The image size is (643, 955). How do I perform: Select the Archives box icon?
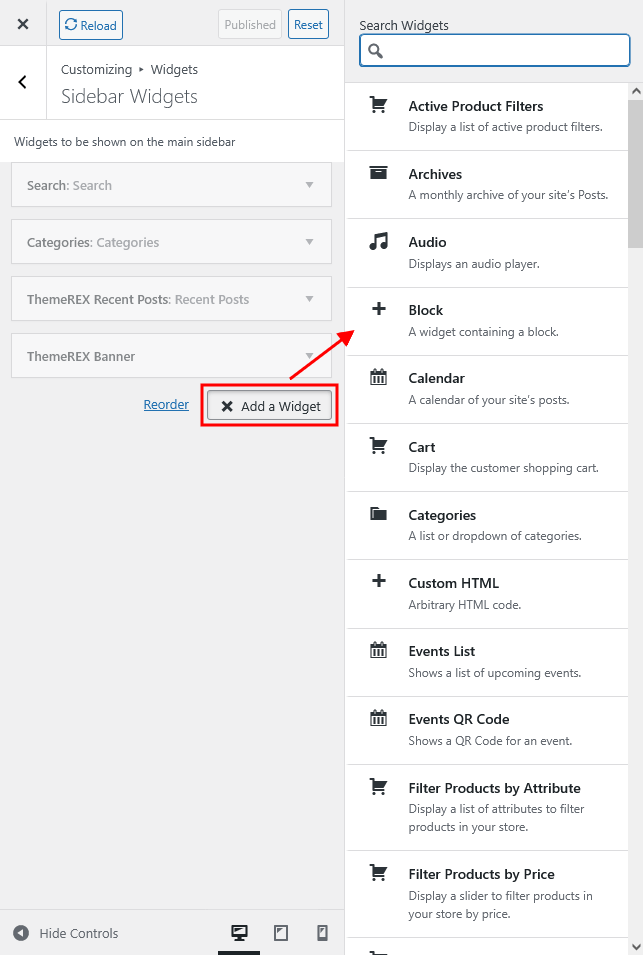[378, 173]
